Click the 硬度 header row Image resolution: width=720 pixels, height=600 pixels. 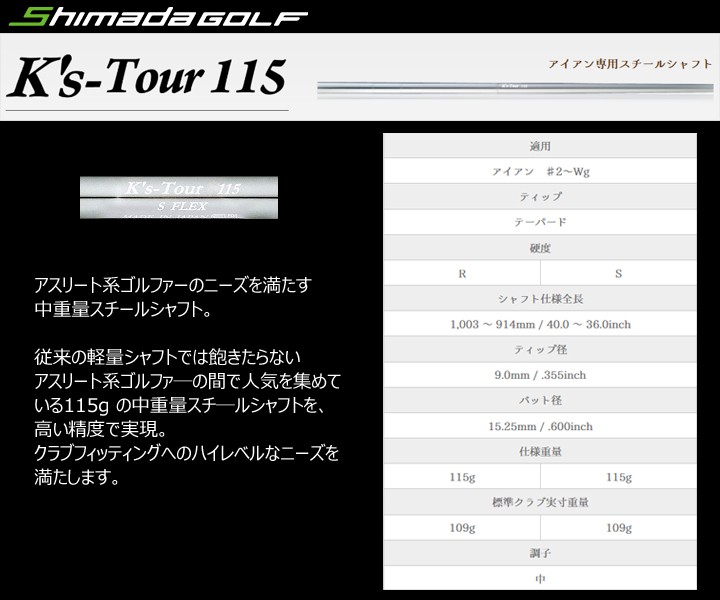coord(540,247)
